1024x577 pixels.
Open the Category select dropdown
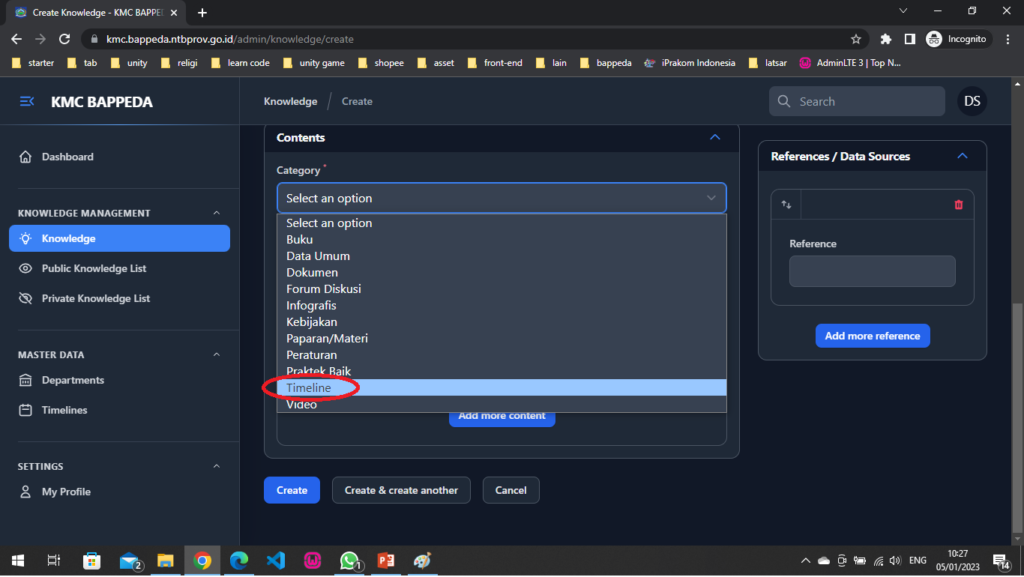[x=501, y=198]
